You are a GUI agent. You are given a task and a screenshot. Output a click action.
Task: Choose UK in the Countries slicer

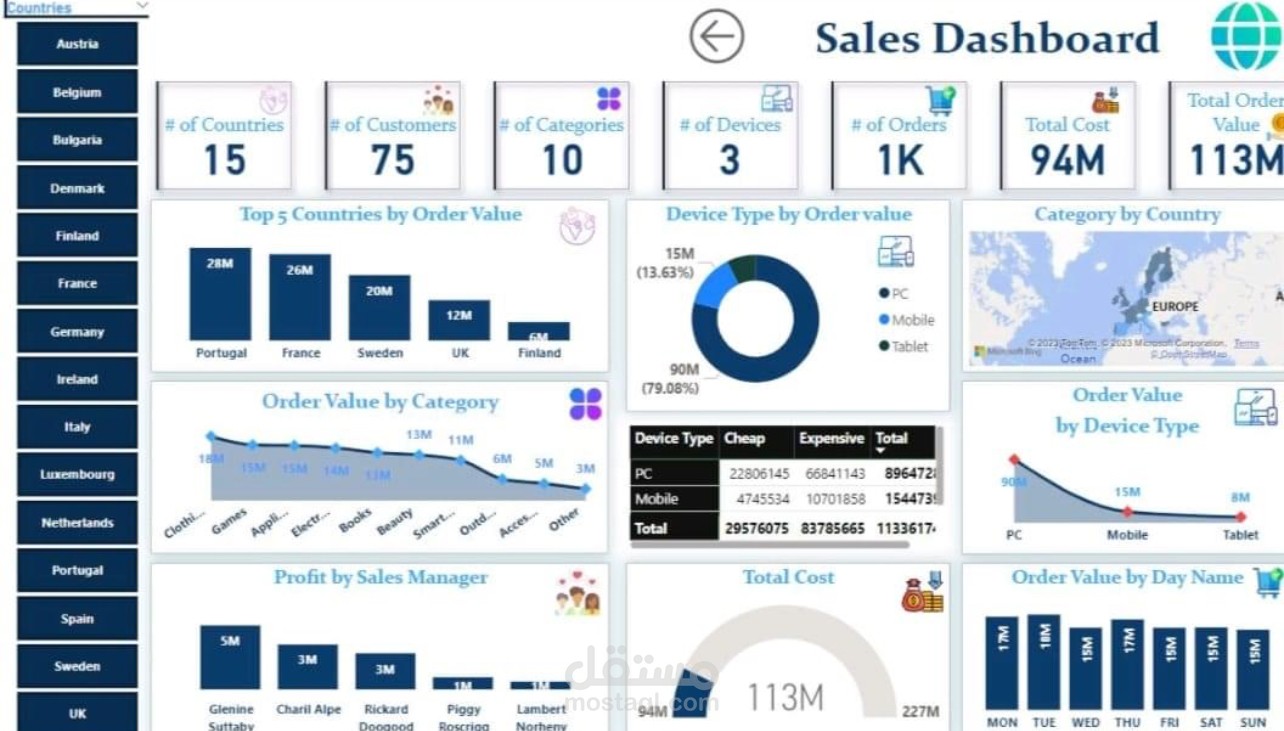[77, 713]
